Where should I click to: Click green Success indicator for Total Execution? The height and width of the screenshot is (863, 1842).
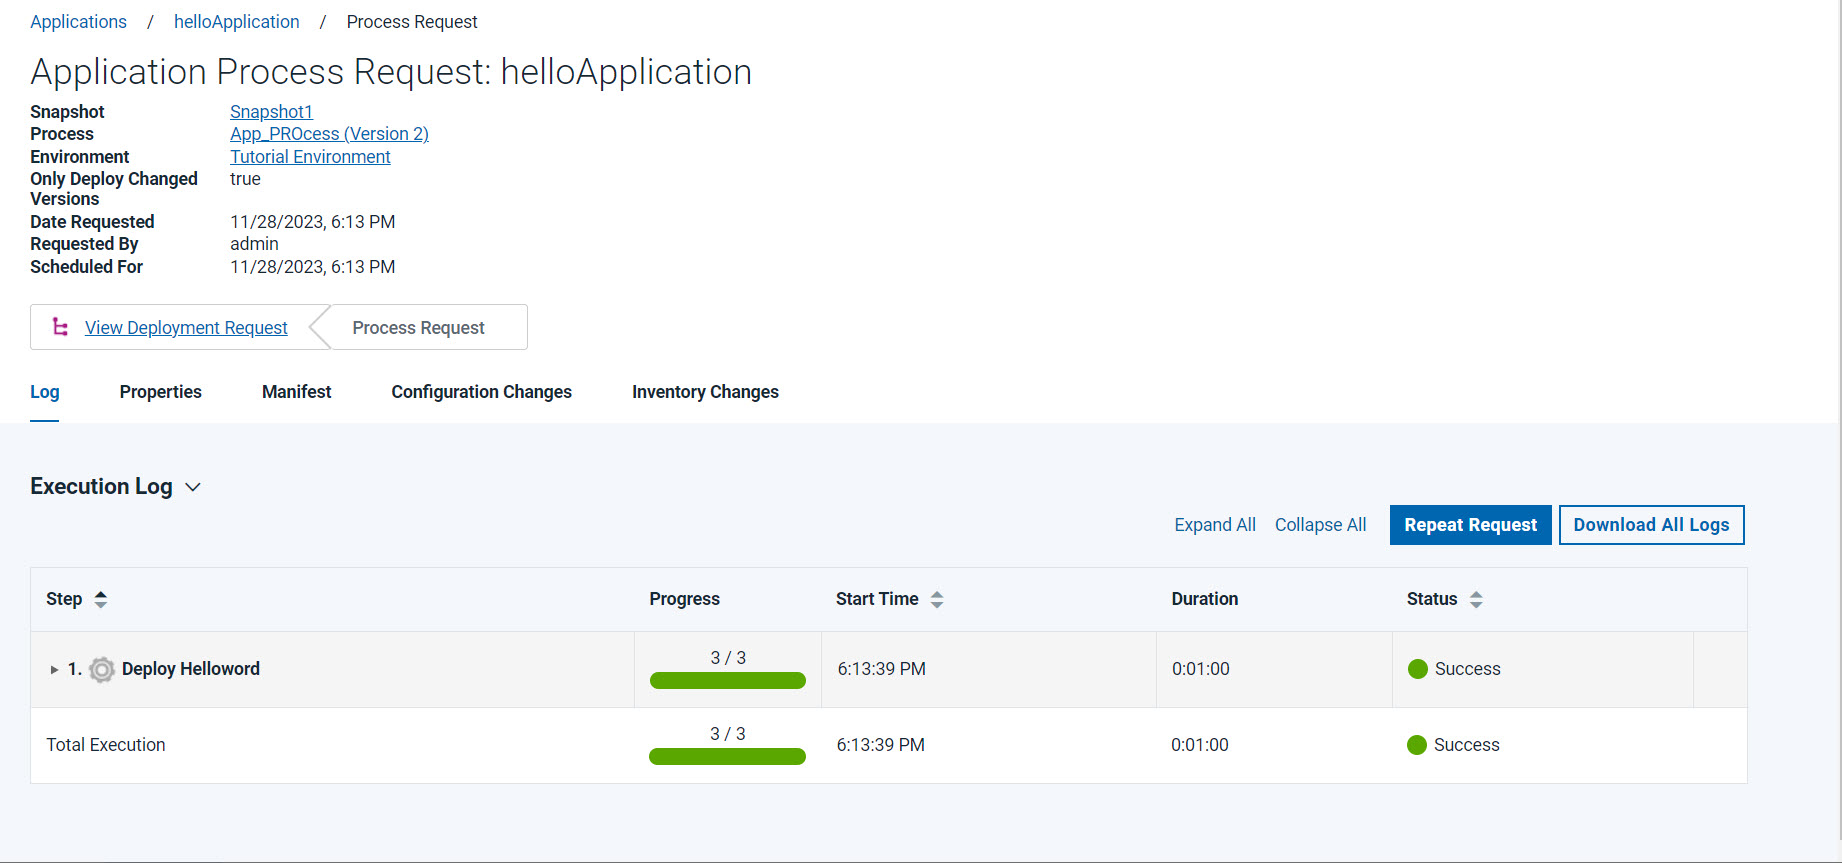[x=1416, y=745]
